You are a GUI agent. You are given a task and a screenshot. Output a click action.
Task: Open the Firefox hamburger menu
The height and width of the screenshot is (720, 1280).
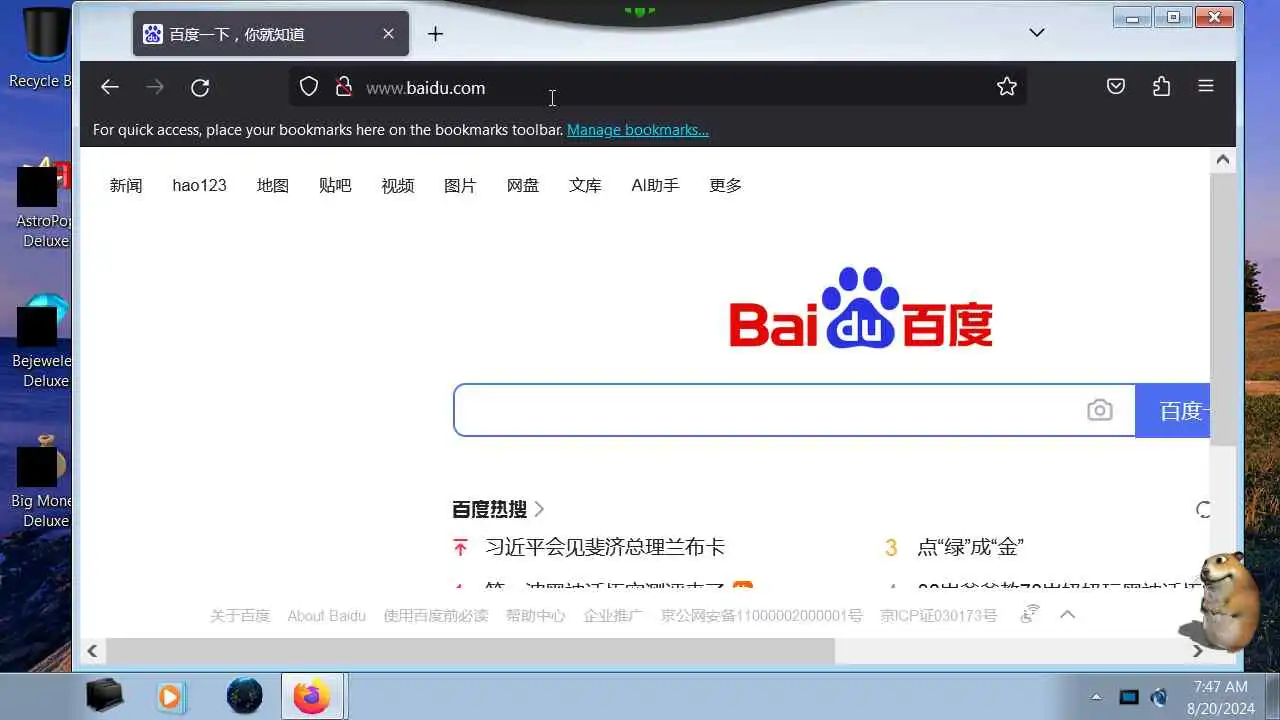click(x=1206, y=87)
